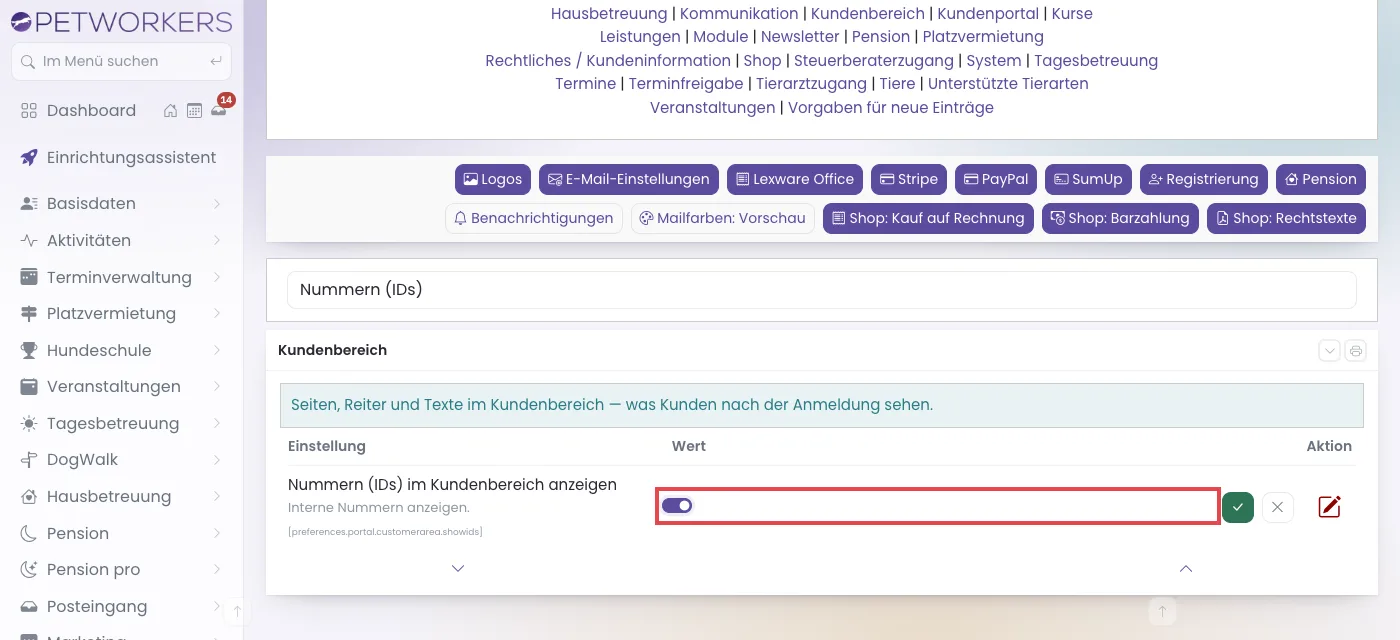Click the sidebar scroll-to-top arrow
1400x640 pixels.
237,610
